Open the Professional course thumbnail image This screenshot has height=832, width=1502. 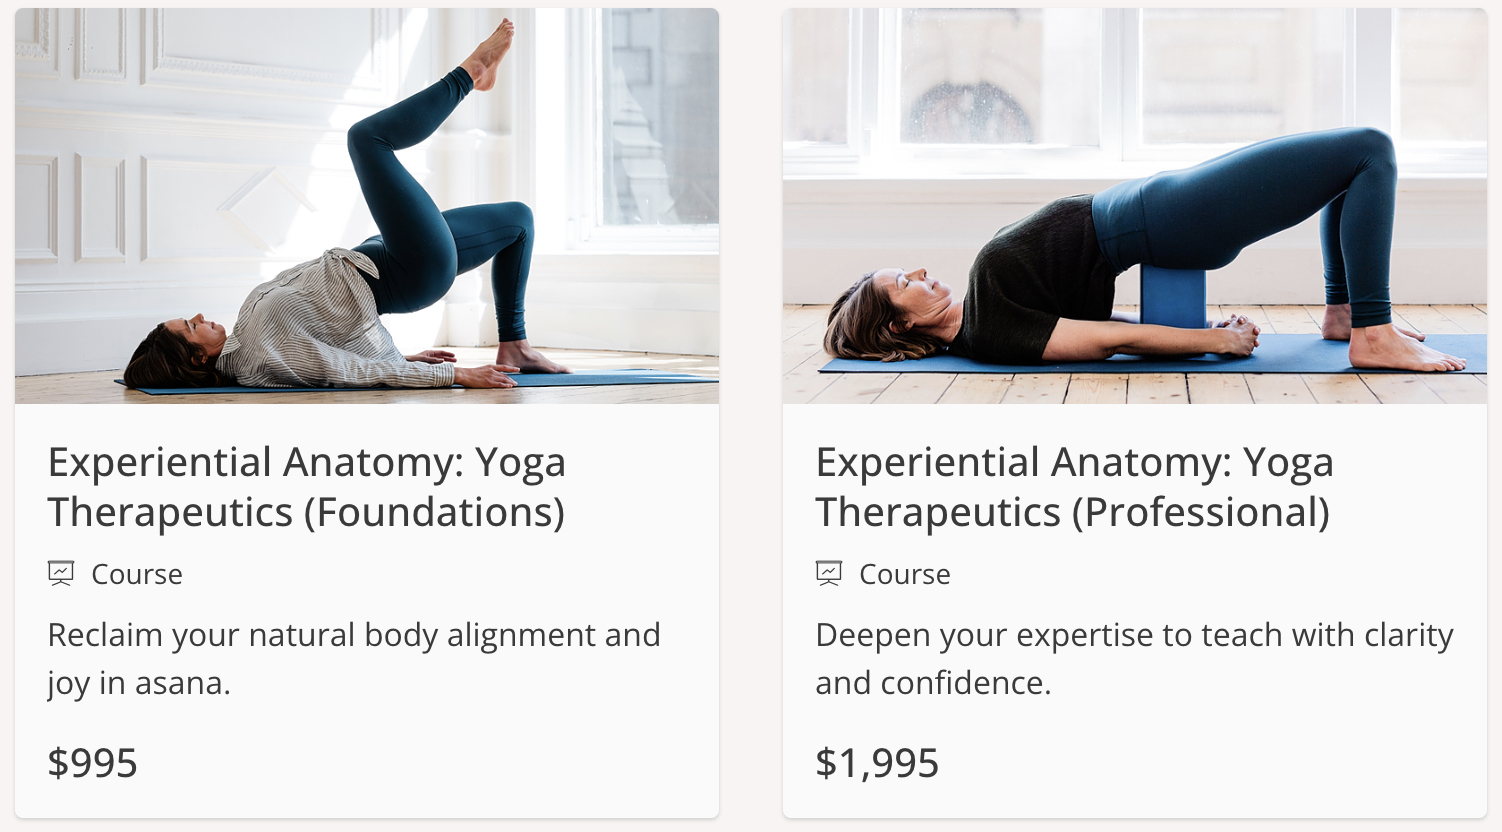[x=1135, y=206]
